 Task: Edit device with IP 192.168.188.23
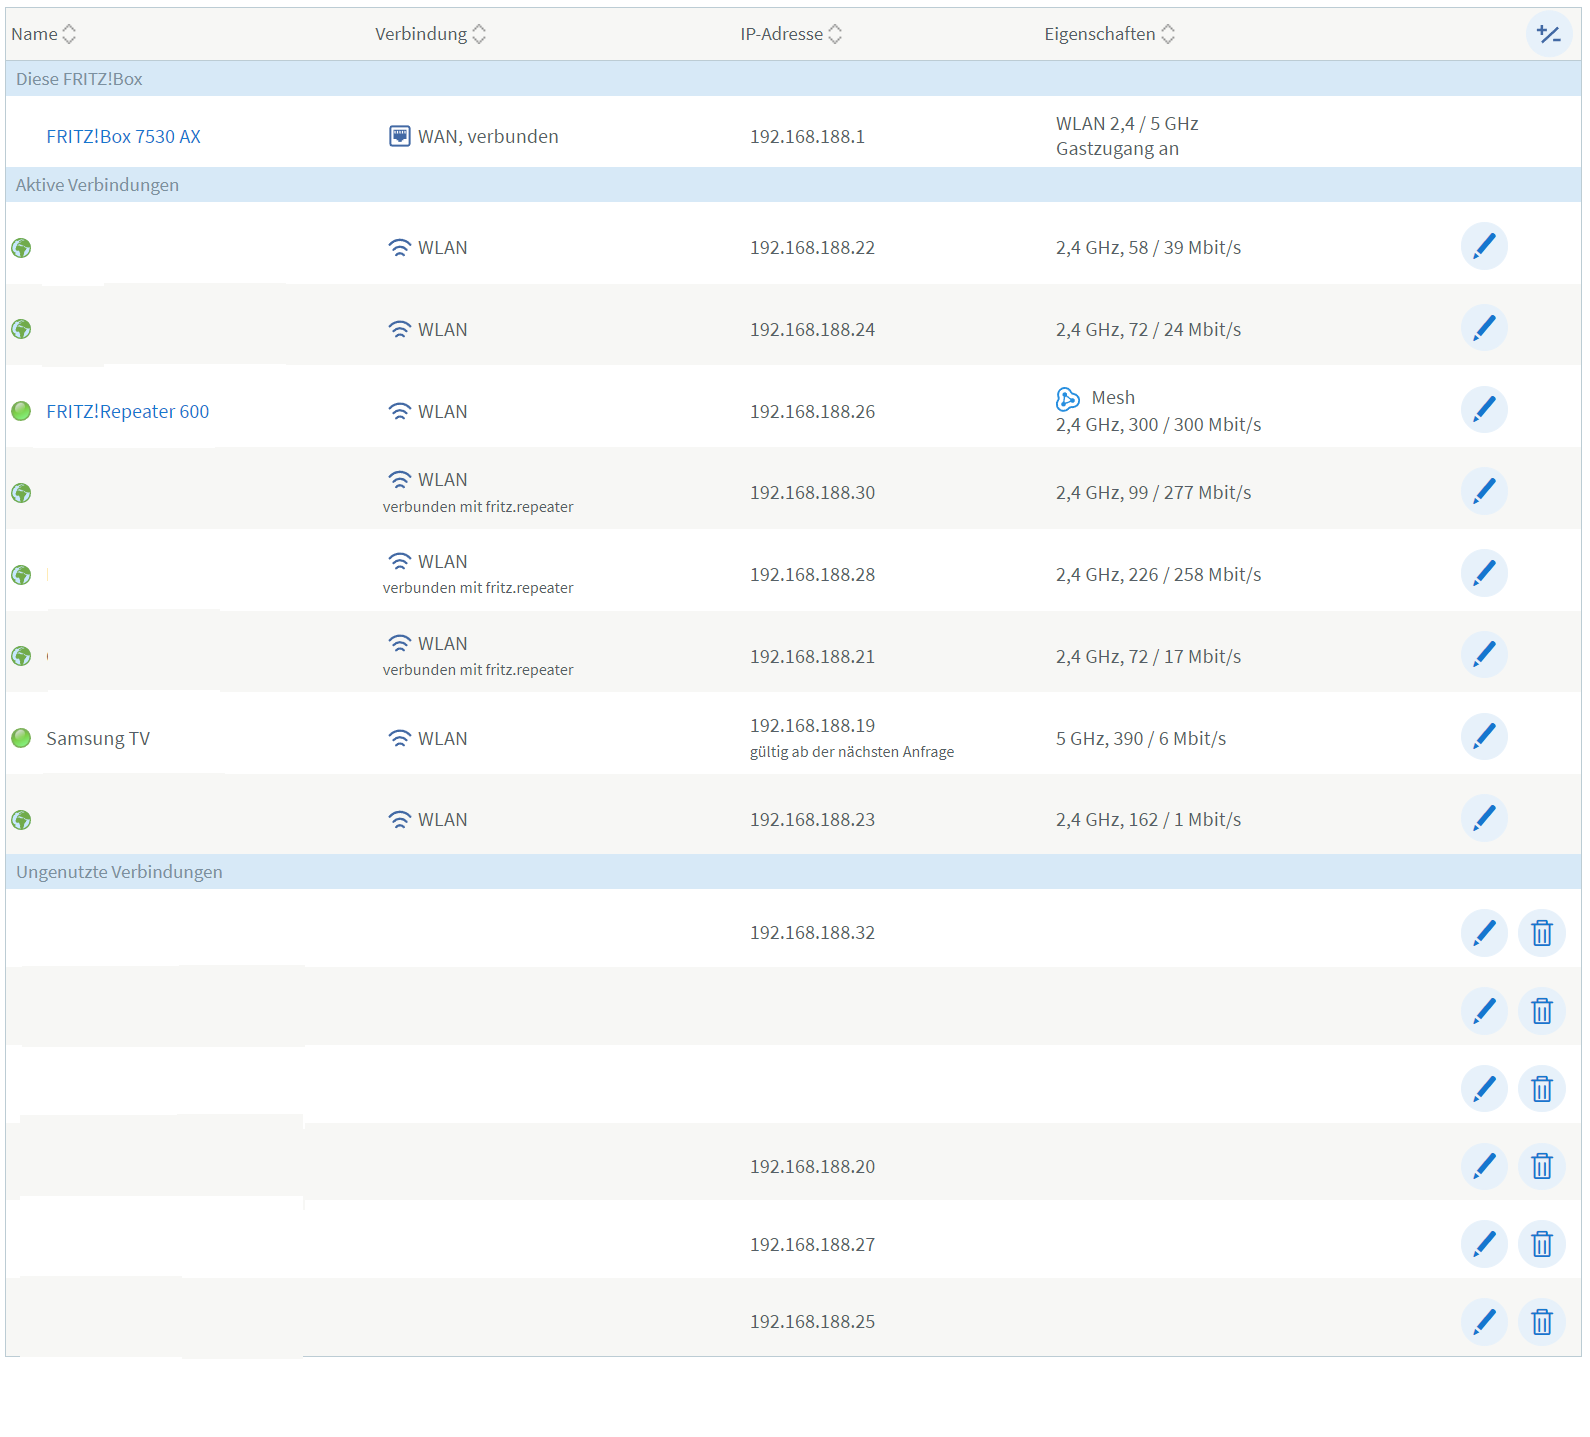(x=1484, y=818)
